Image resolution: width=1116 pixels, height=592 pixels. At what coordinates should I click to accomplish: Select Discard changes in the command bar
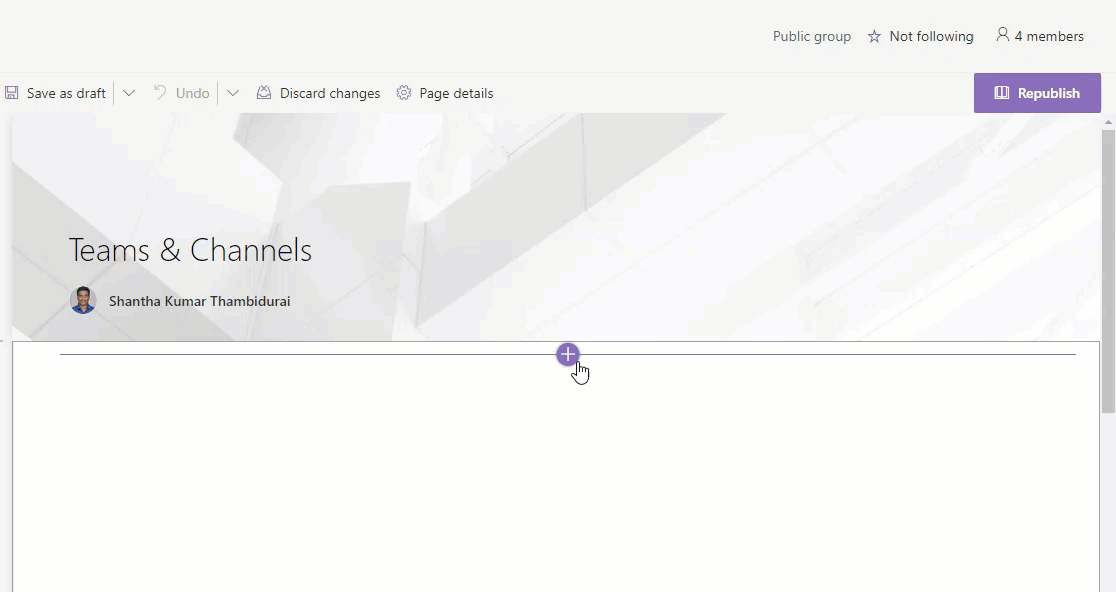pyautogui.click(x=318, y=93)
